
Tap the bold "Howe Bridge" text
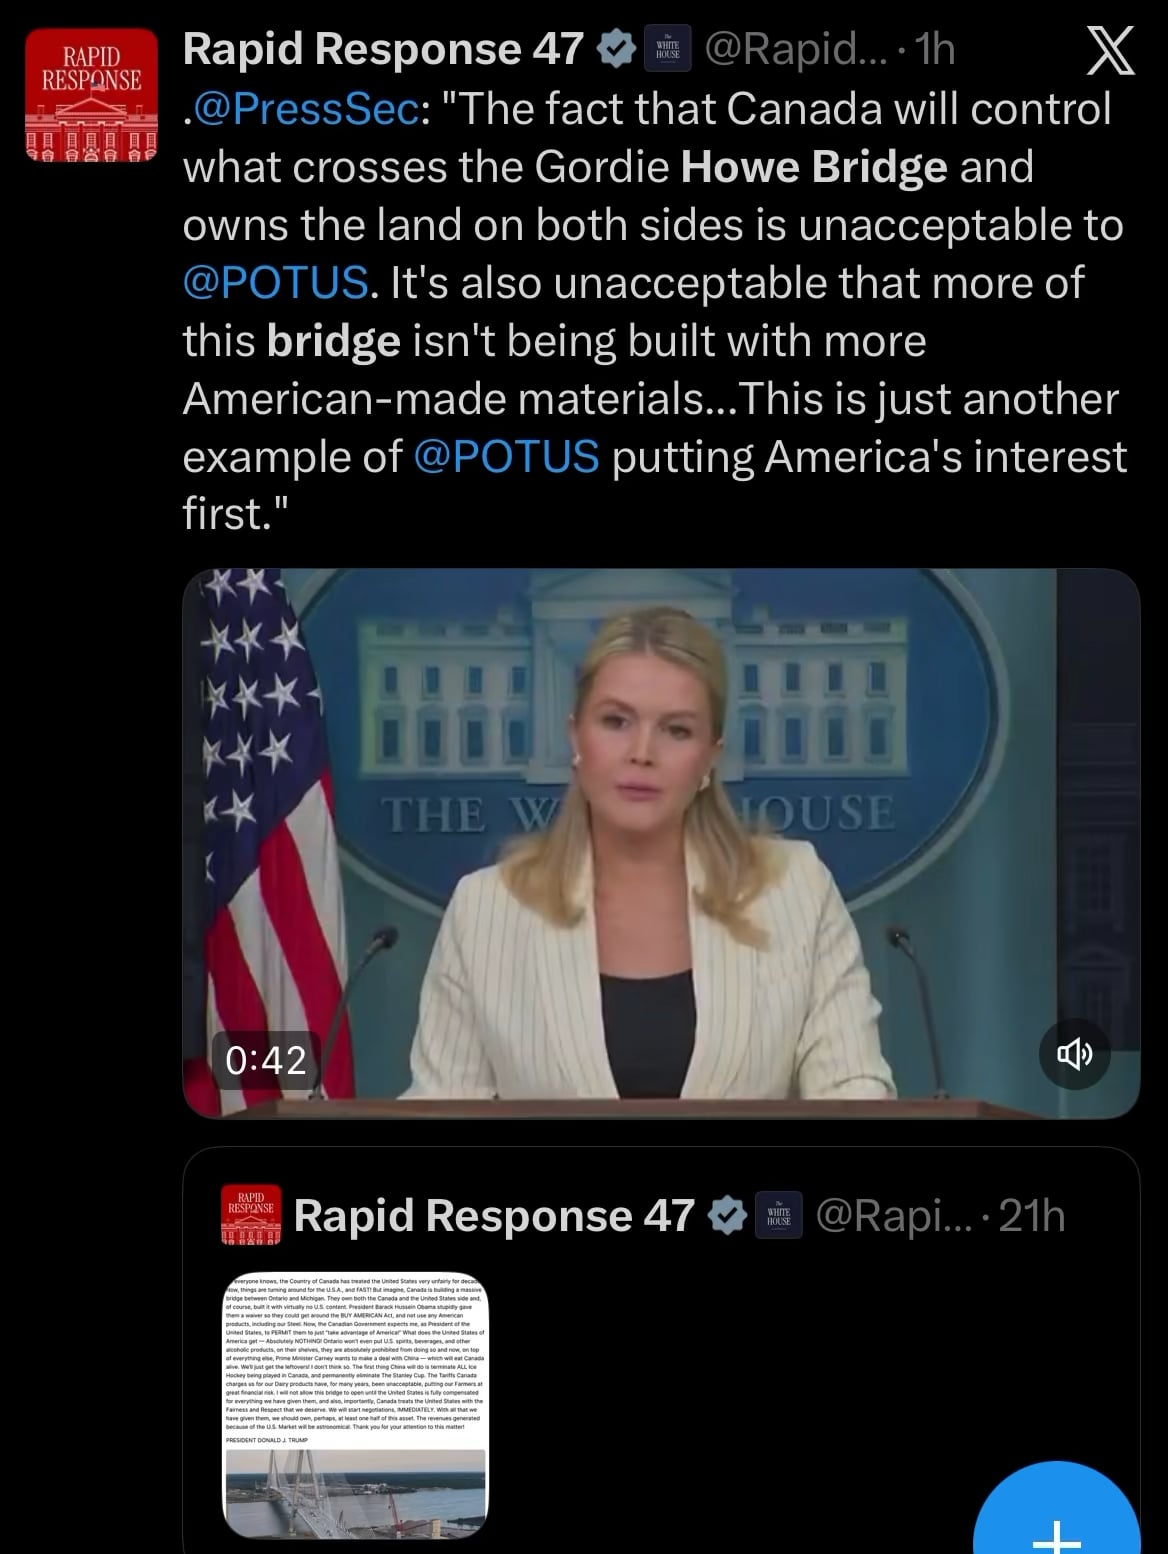(813, 167)
